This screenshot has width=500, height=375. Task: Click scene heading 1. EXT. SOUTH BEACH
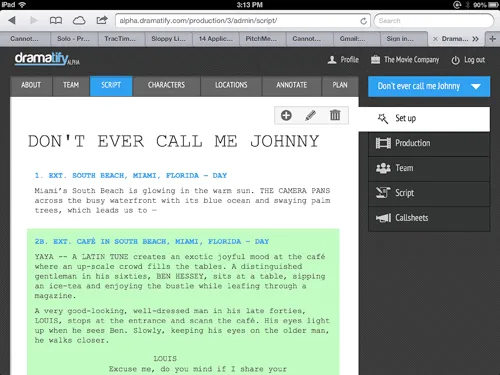[x=131, y=176]
